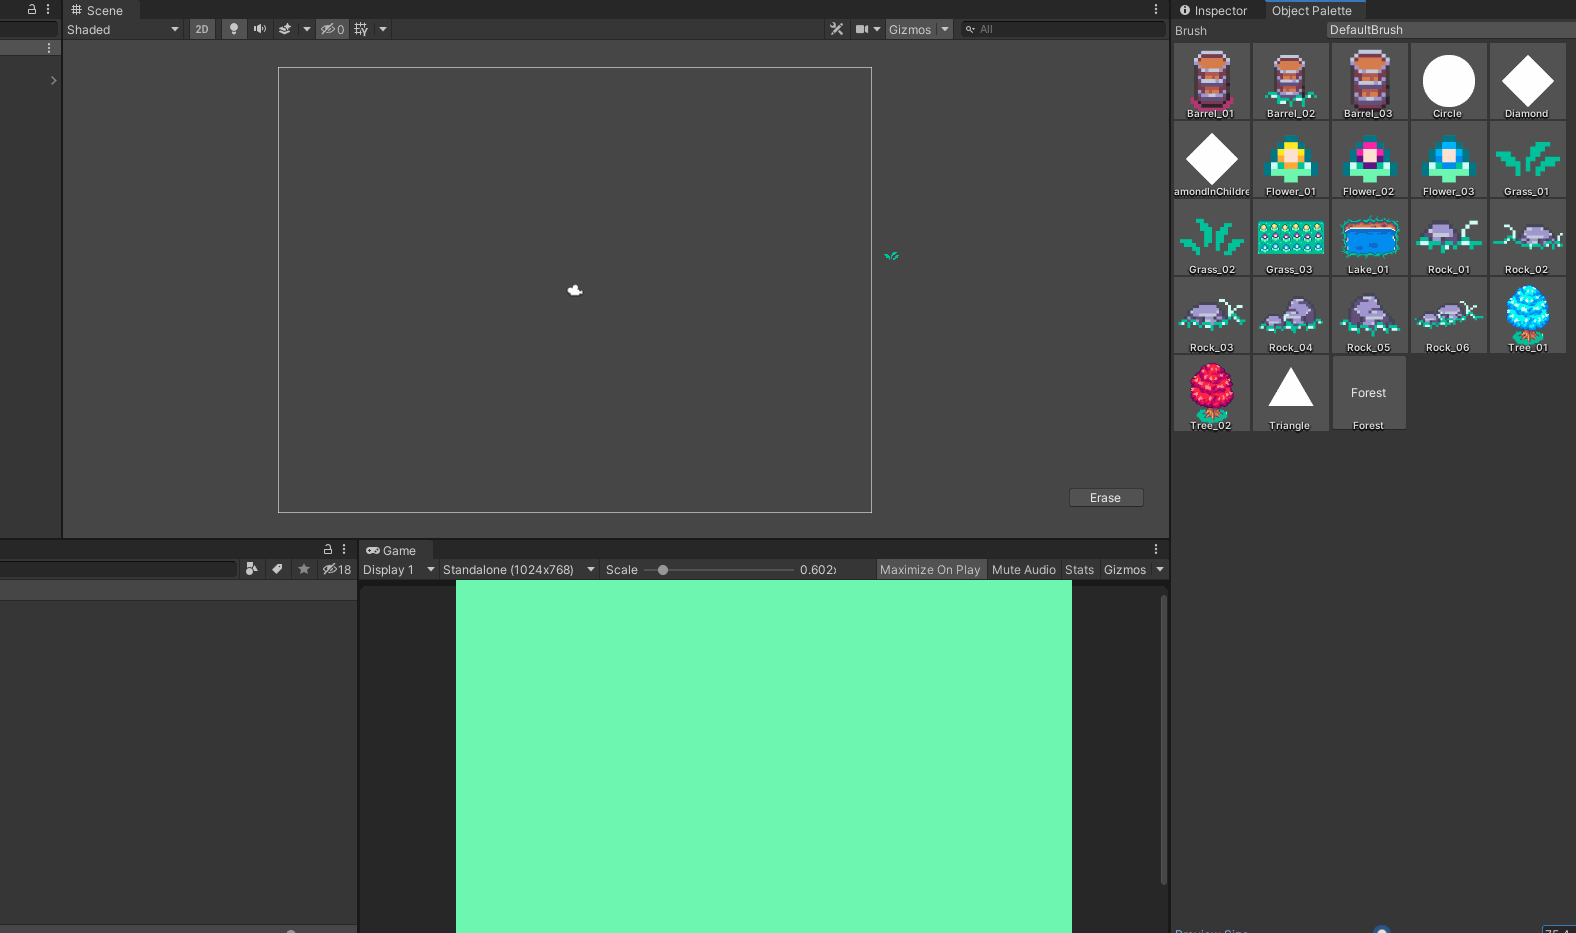Click the favorites star icon
The height and width of the screenshot is (933, 1576).
(304, 569)
